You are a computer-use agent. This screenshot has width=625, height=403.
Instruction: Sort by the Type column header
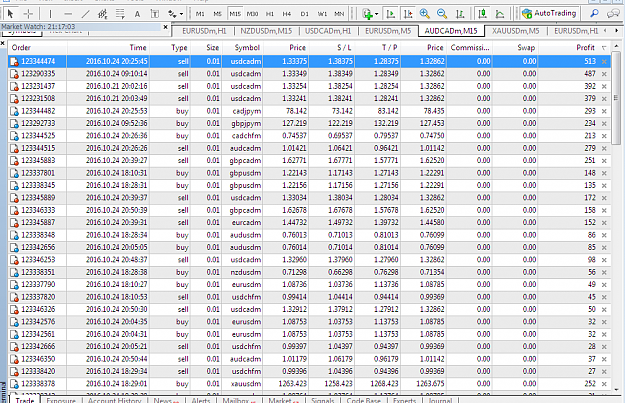coord(171,47)
